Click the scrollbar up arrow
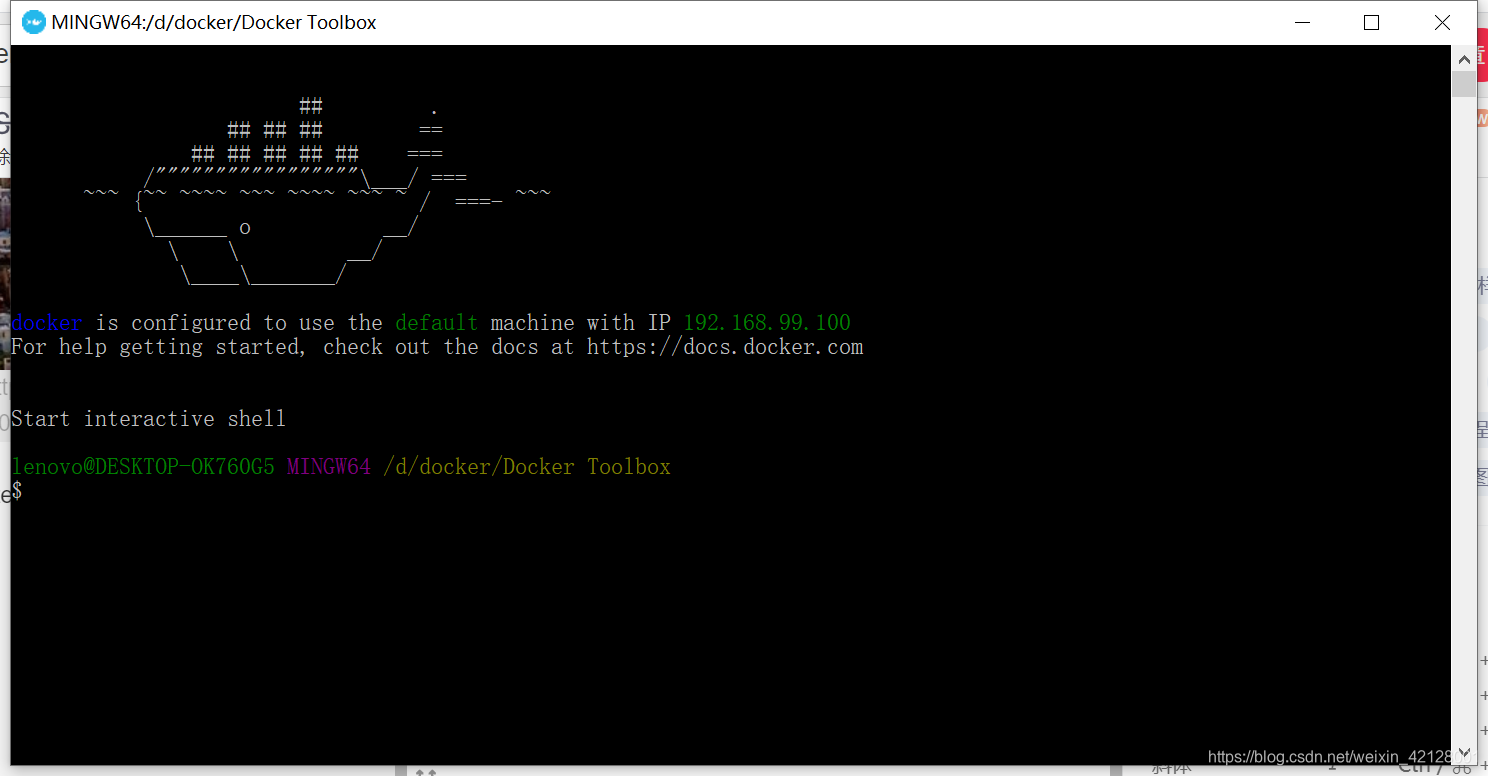1488x776 pixels. [1463, 57]
